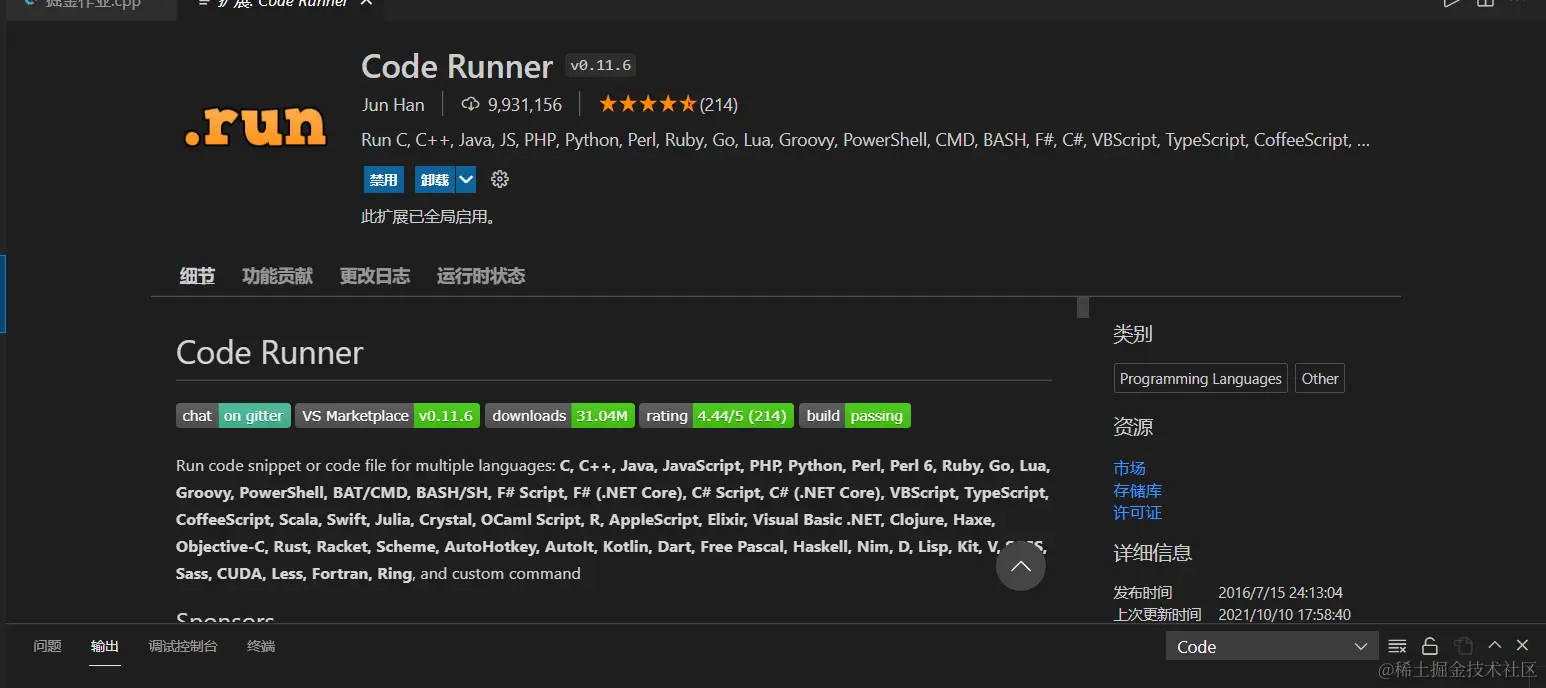Click the build passing badge

855,416
